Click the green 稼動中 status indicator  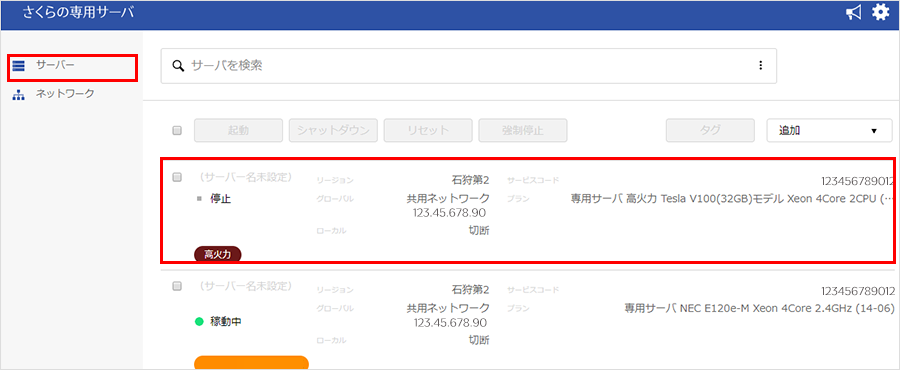(x=199, y=322)
